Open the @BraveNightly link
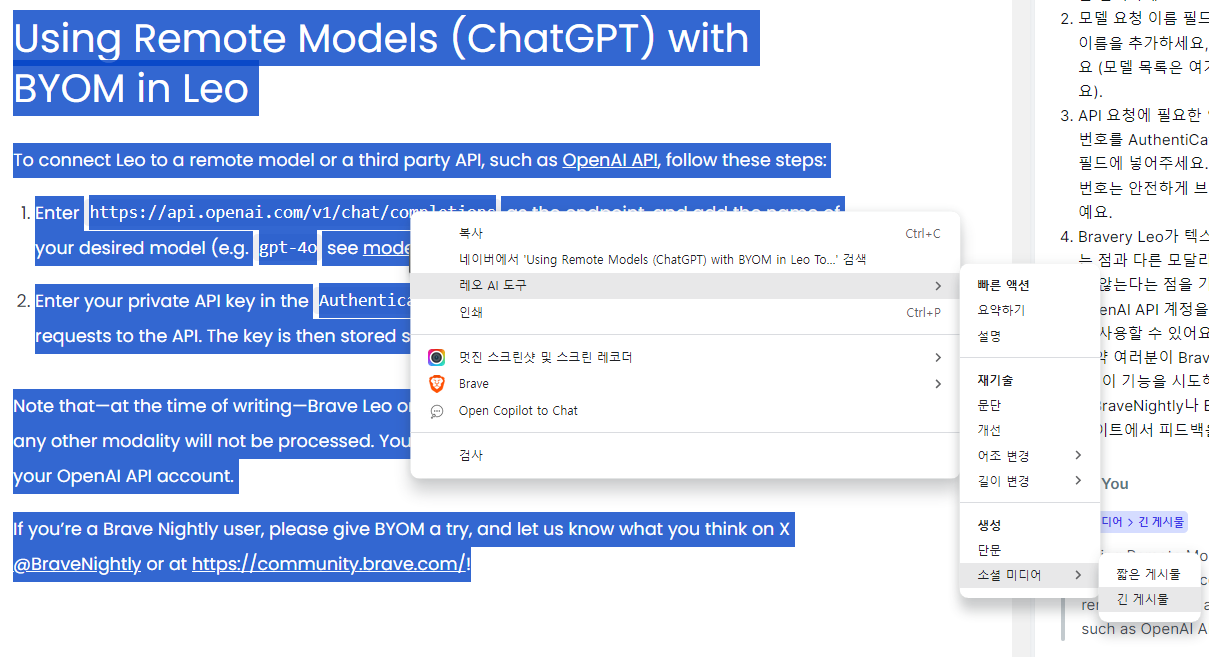Viewport: 1209px width, 657px height. 77,564
